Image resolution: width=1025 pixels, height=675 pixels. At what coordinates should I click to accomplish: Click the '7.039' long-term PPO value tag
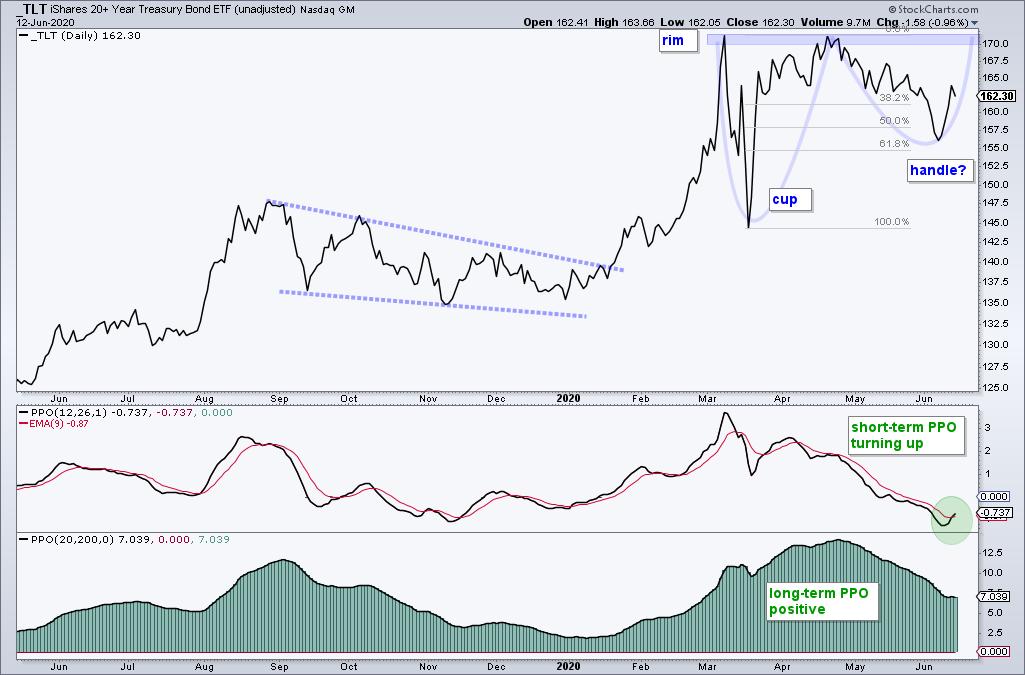(995, 596)
